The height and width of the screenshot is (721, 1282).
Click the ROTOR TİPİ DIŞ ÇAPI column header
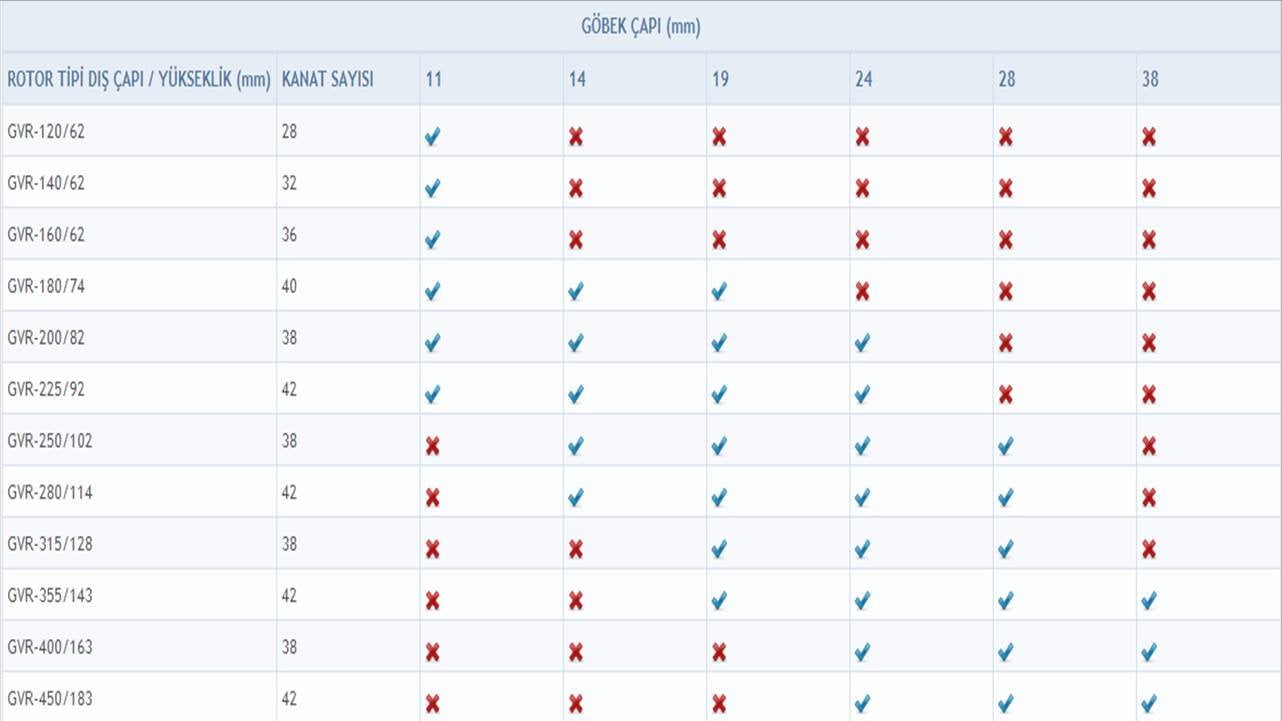139,79
